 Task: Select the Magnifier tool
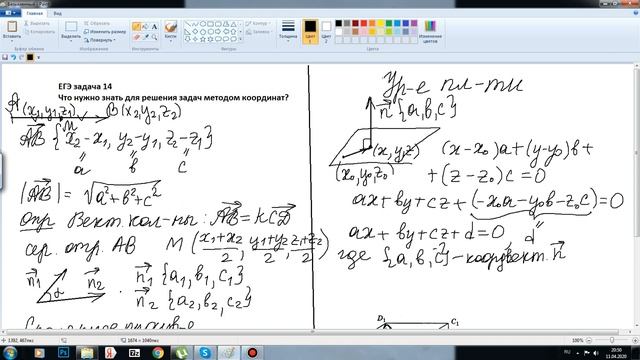pyautogui.click(x=154, y=37)
